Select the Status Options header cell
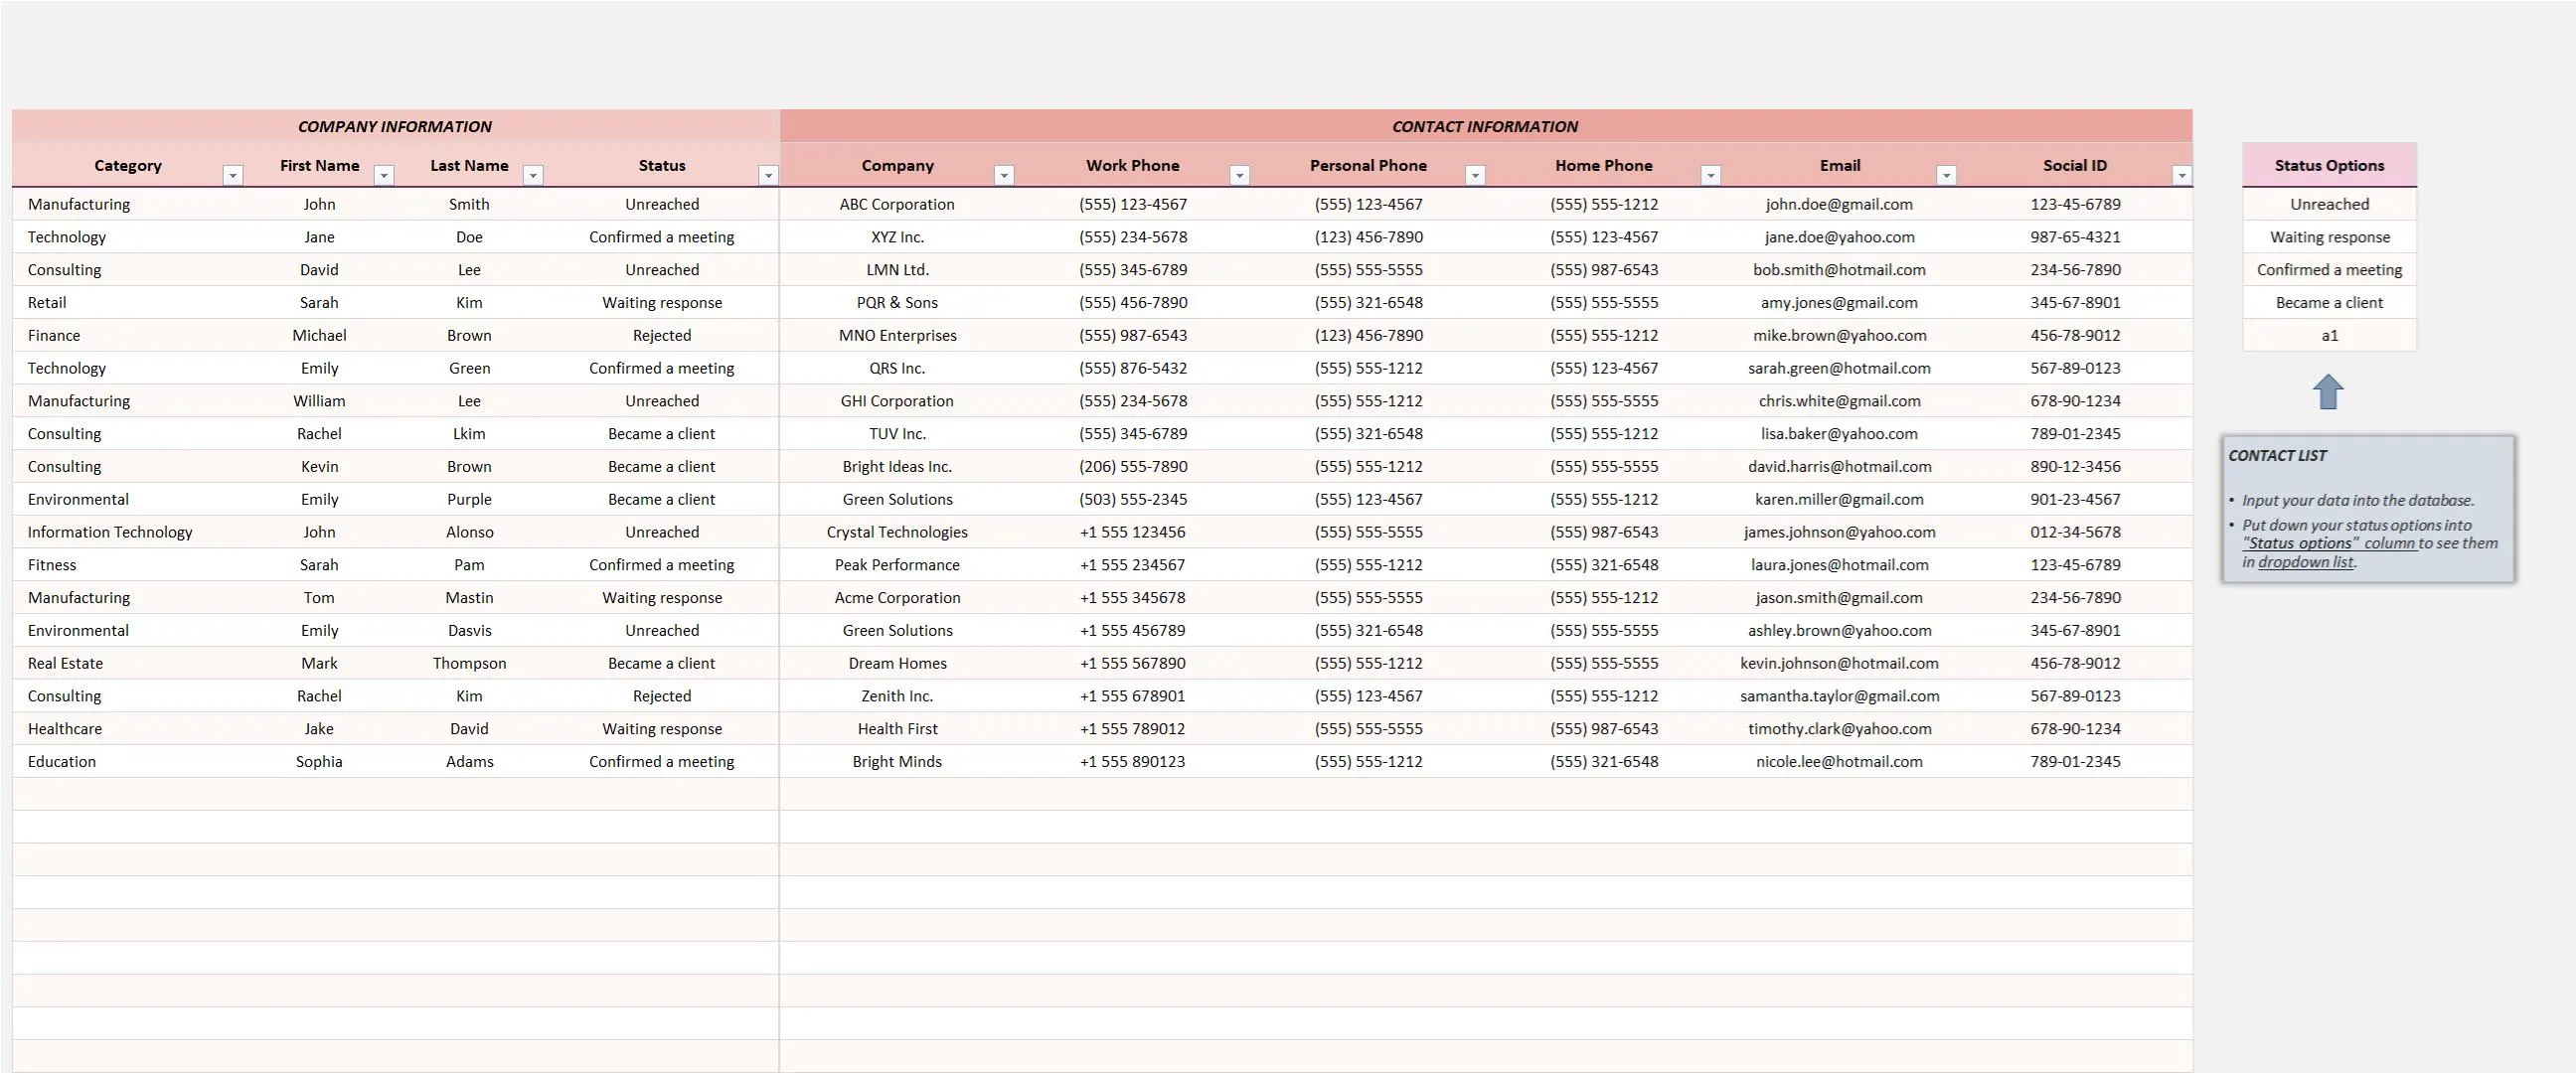The height and width of the screenshot is (1073, 2576). [x=2329, y=165]
